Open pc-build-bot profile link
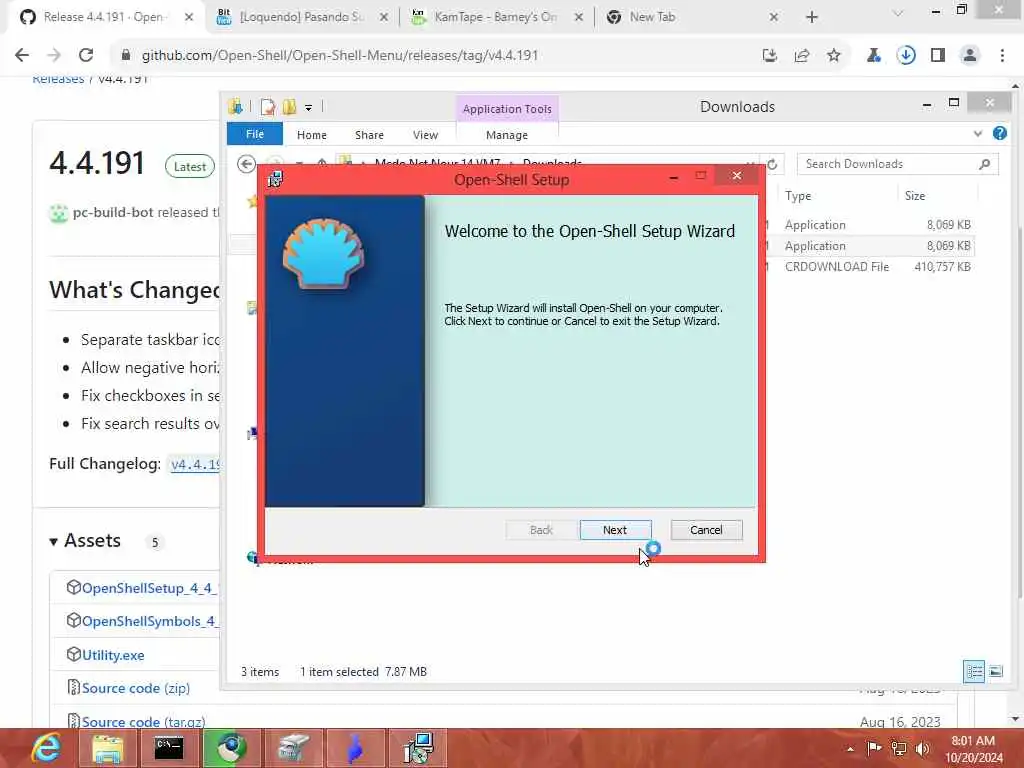Screen dimensions: 1024x768 (x=113, y=212)
